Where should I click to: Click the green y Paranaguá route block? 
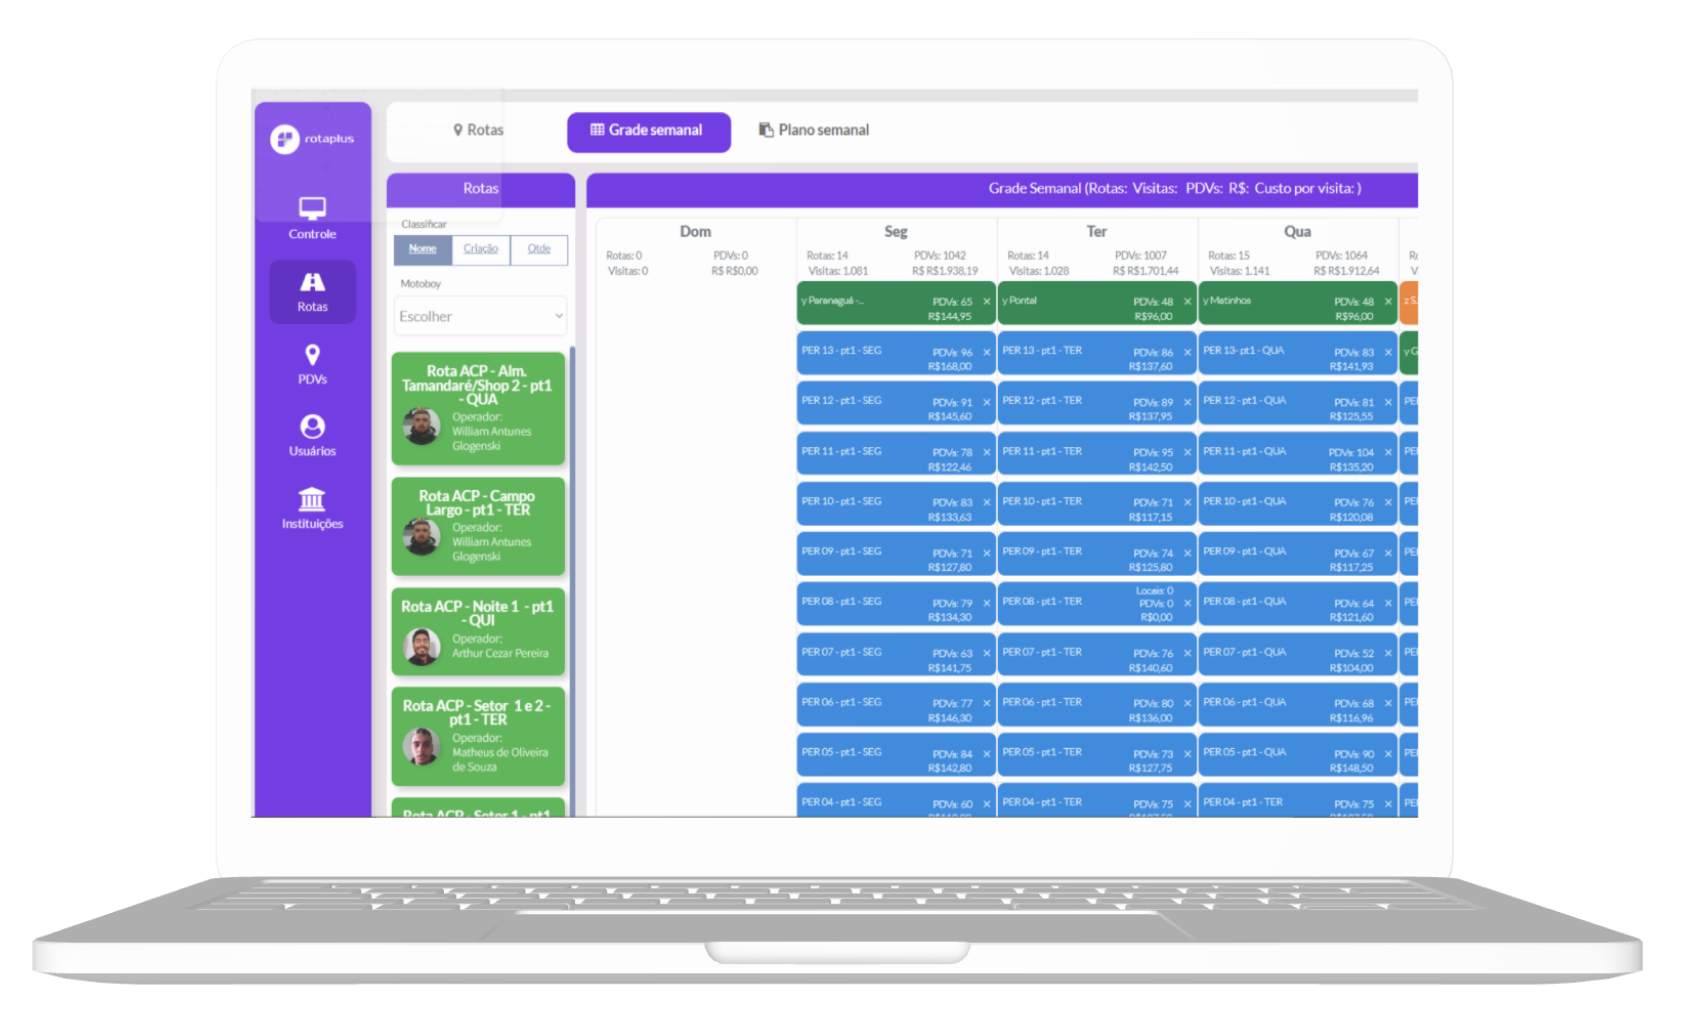pyautogui.click(x=860, y=302)
